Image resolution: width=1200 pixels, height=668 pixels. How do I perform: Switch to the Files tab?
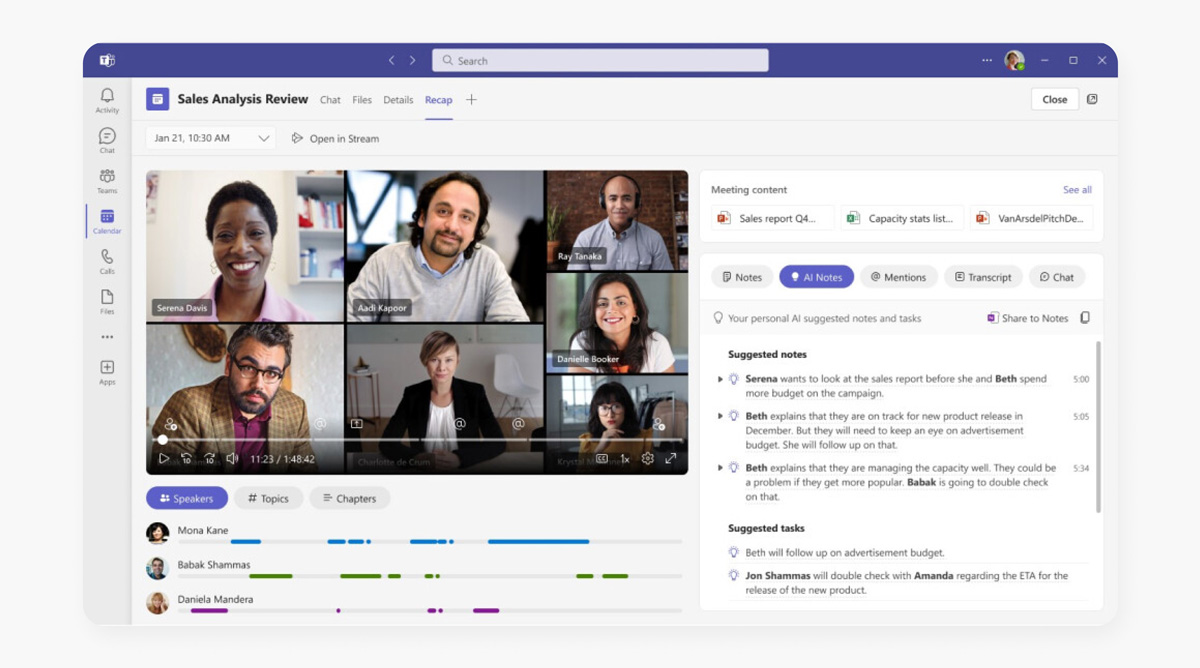[362, 100]
